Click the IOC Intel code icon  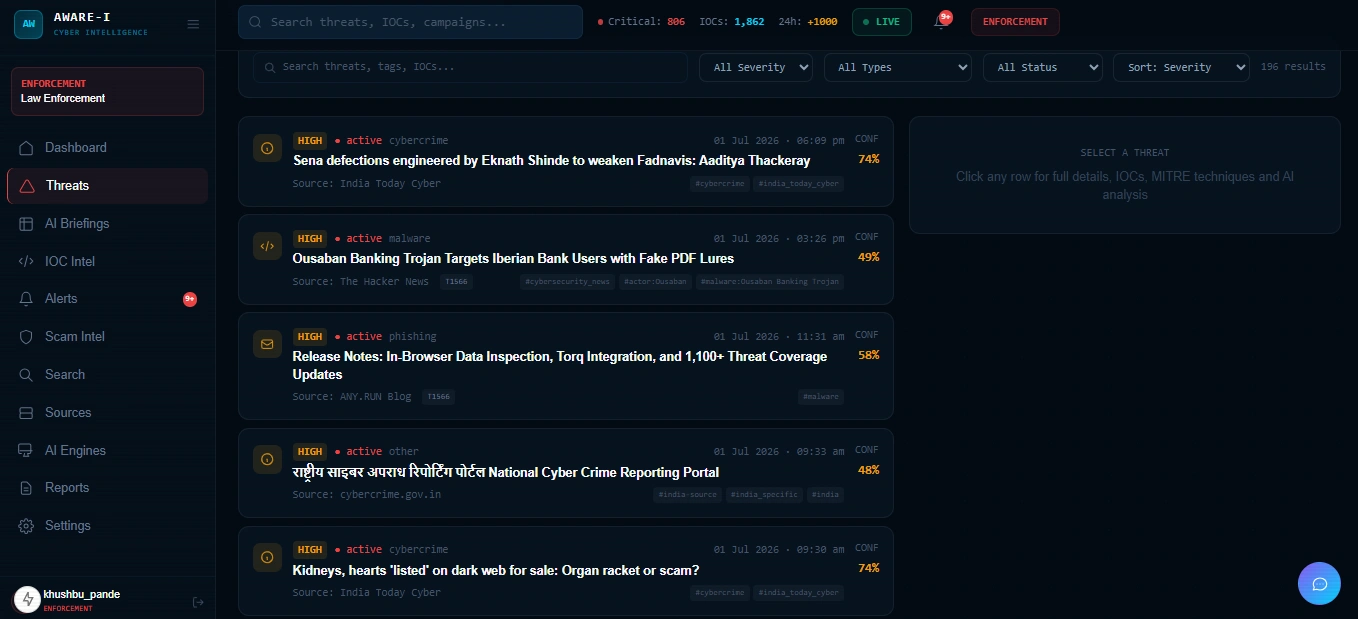(x=26, y=262)
